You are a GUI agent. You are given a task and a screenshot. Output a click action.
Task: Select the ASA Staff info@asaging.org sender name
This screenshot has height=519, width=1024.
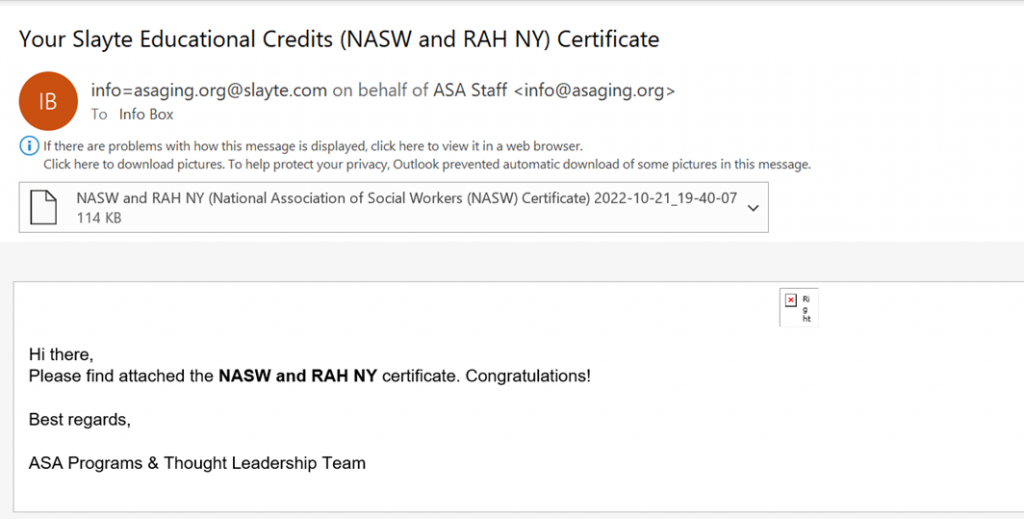point(554,91)
